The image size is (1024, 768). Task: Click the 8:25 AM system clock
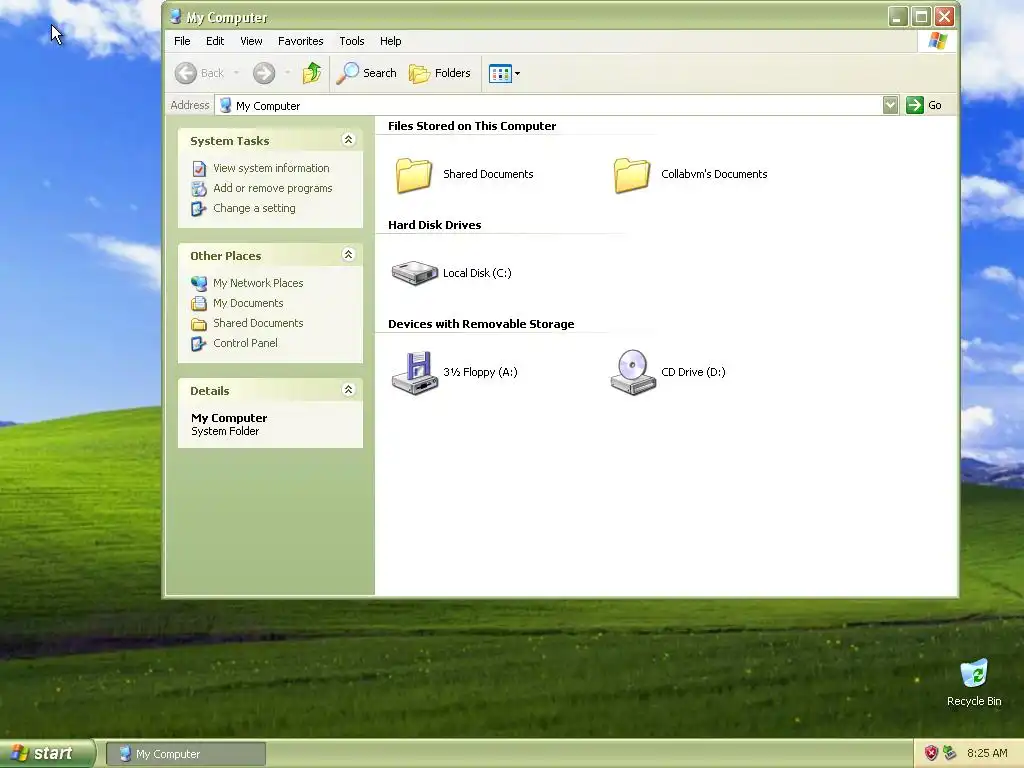[x=987, y=754]
